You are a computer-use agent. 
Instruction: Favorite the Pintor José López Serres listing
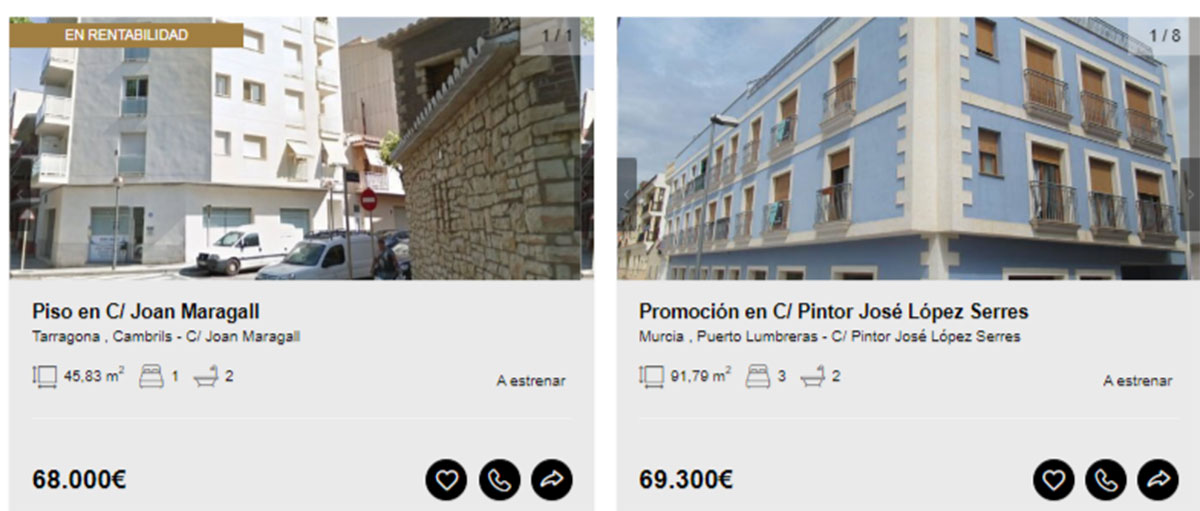point(1053,480)
